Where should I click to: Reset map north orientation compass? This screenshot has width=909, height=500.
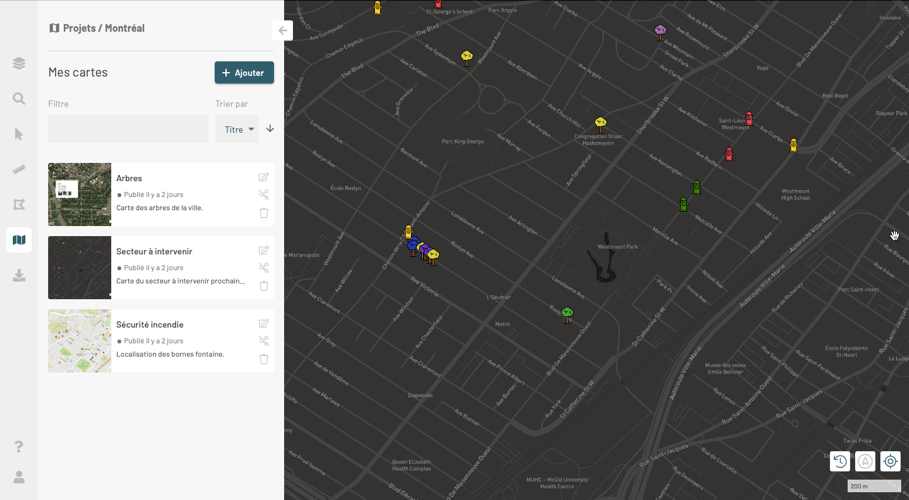point(865,461)
